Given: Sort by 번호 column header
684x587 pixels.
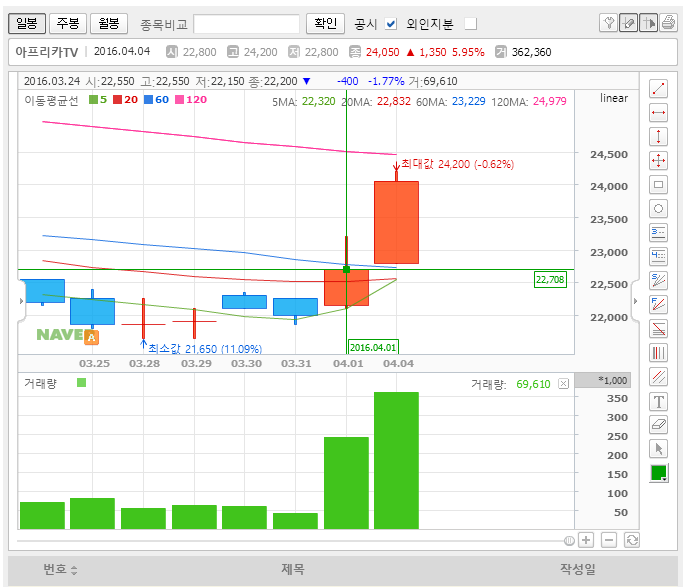Looking at the screenshot, I should point(60,570).
